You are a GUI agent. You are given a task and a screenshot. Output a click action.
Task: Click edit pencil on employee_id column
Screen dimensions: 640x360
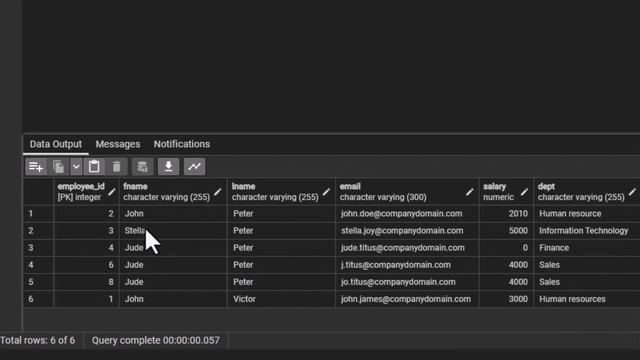[x=111, y=192]
